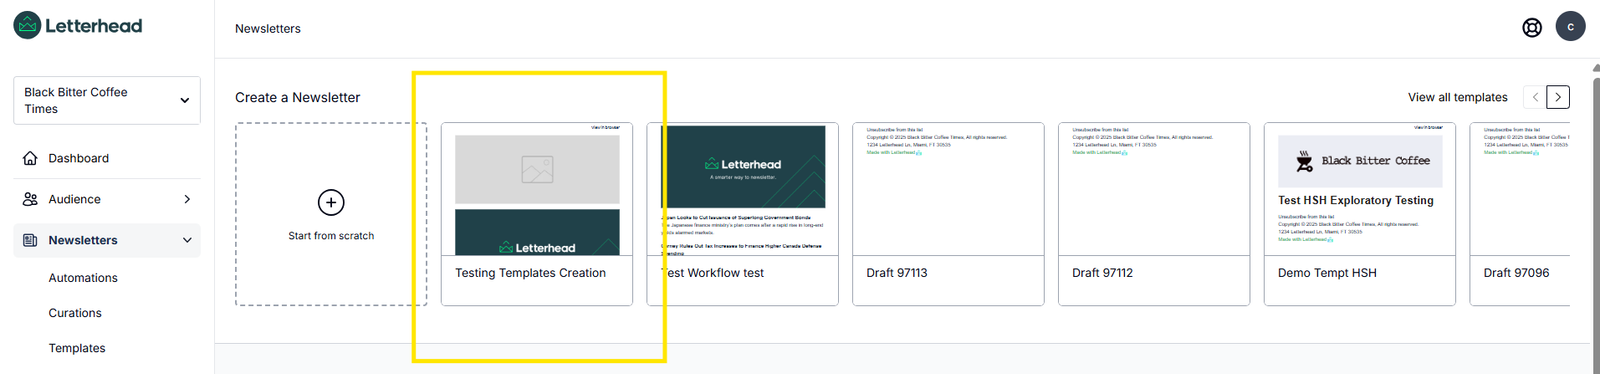Viewport: 1600px width, 374px height.
Task: Expand the Audience submenu chevron
Action: pyautogui.click(x=187, y=199)
